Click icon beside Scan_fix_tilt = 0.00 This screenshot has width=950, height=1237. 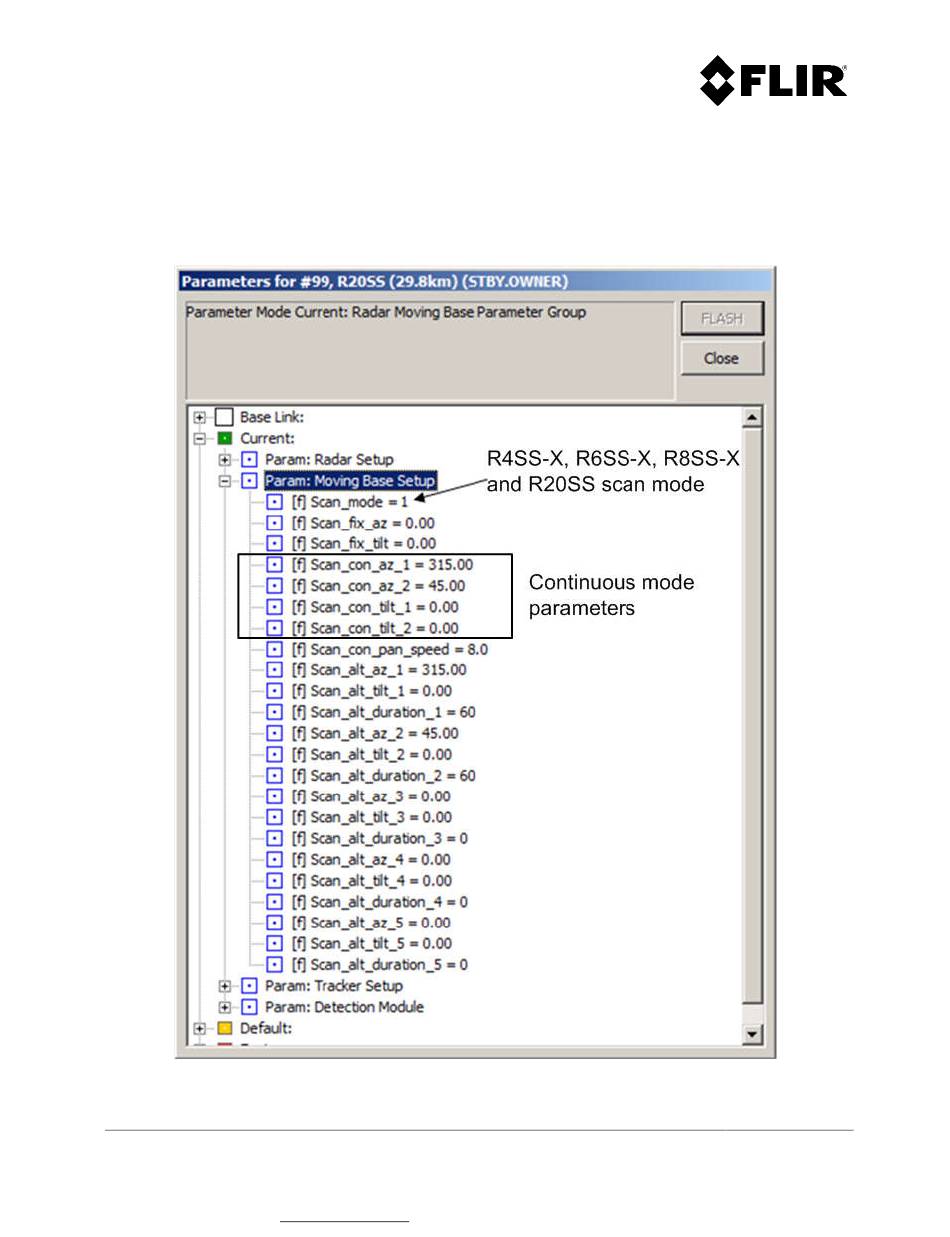tap(275, 544)
